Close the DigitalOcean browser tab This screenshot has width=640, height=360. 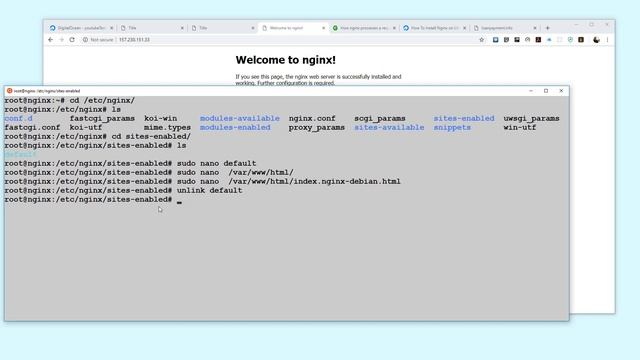111,28
